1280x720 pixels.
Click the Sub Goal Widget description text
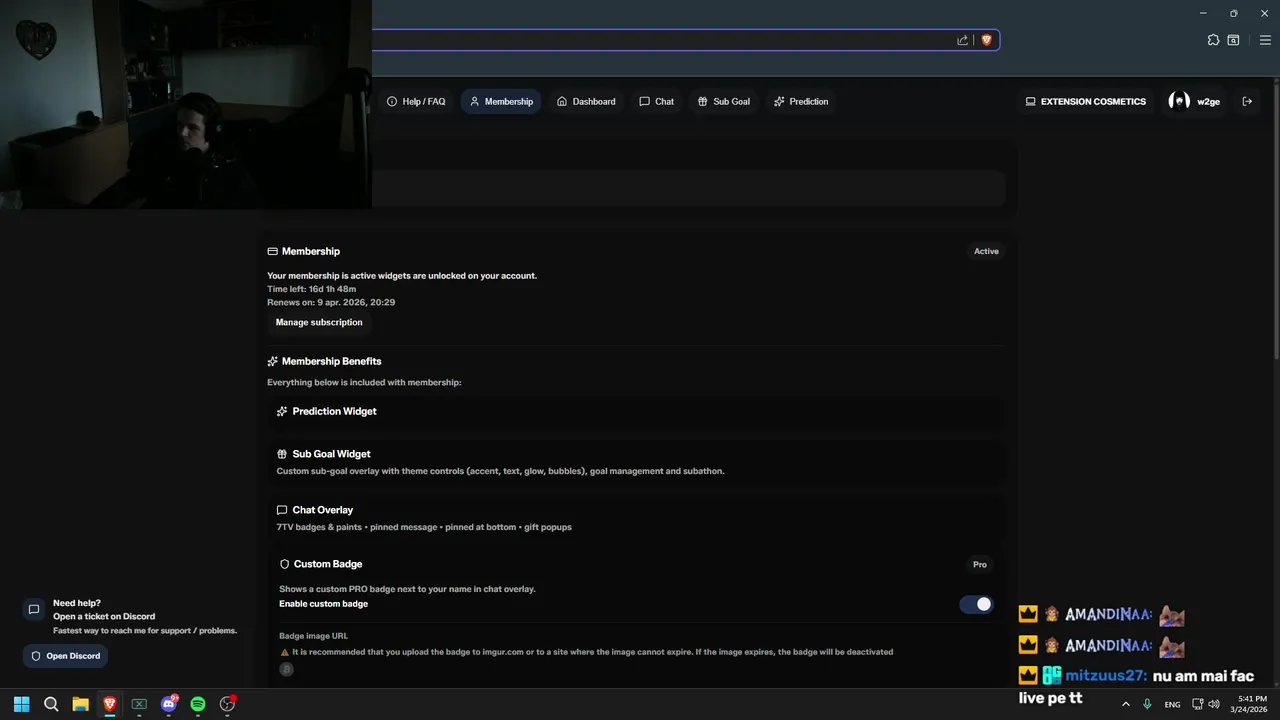click(500, 471)
